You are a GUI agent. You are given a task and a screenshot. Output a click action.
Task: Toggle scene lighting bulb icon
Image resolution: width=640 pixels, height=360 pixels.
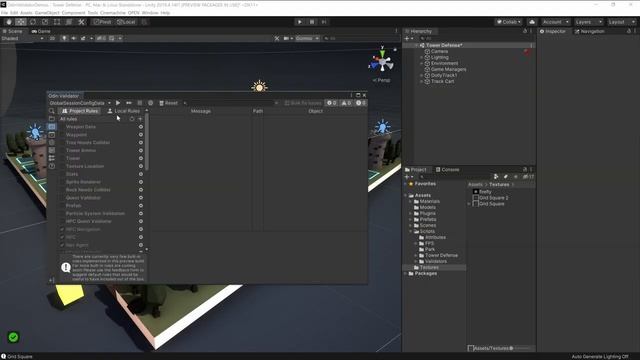point(64,38)
